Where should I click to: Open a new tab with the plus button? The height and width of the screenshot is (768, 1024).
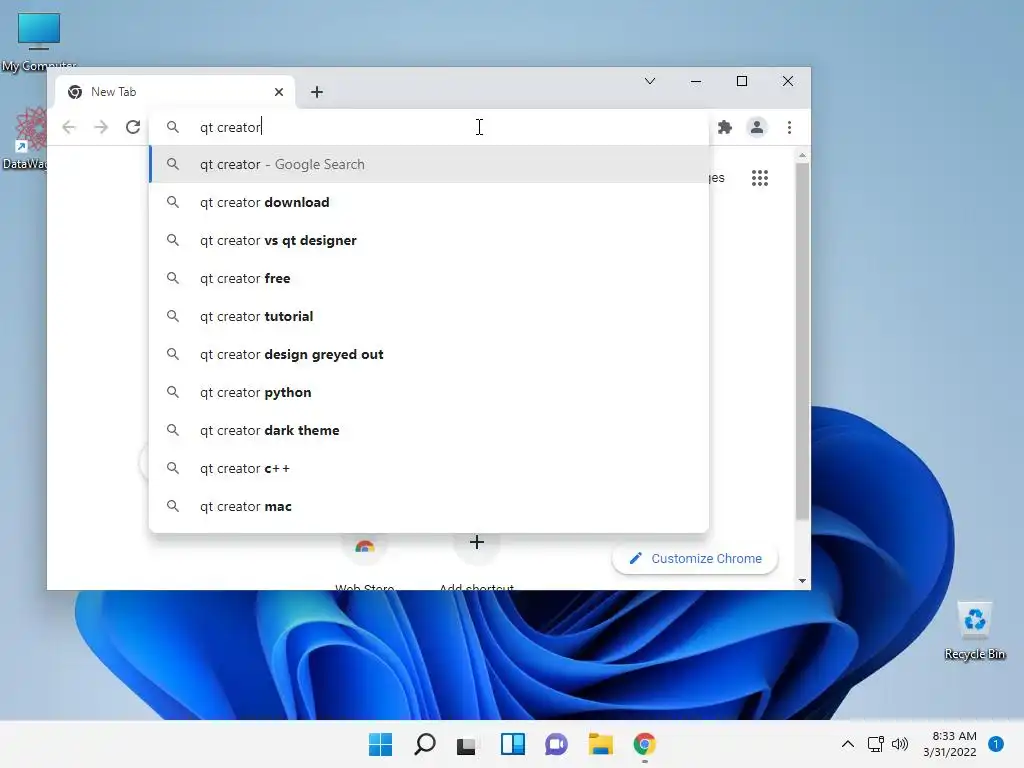click(317, 92)
